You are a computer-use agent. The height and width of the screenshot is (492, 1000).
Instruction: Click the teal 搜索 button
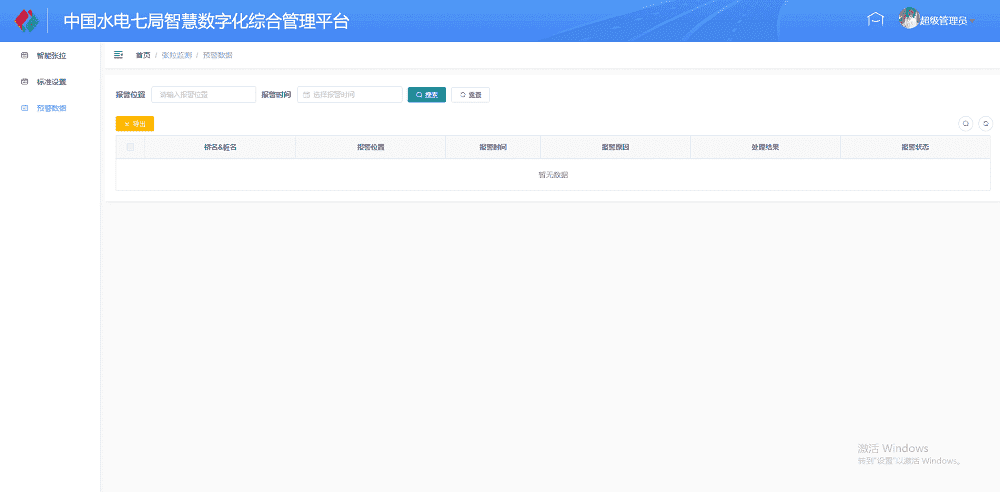pos(426,95)
